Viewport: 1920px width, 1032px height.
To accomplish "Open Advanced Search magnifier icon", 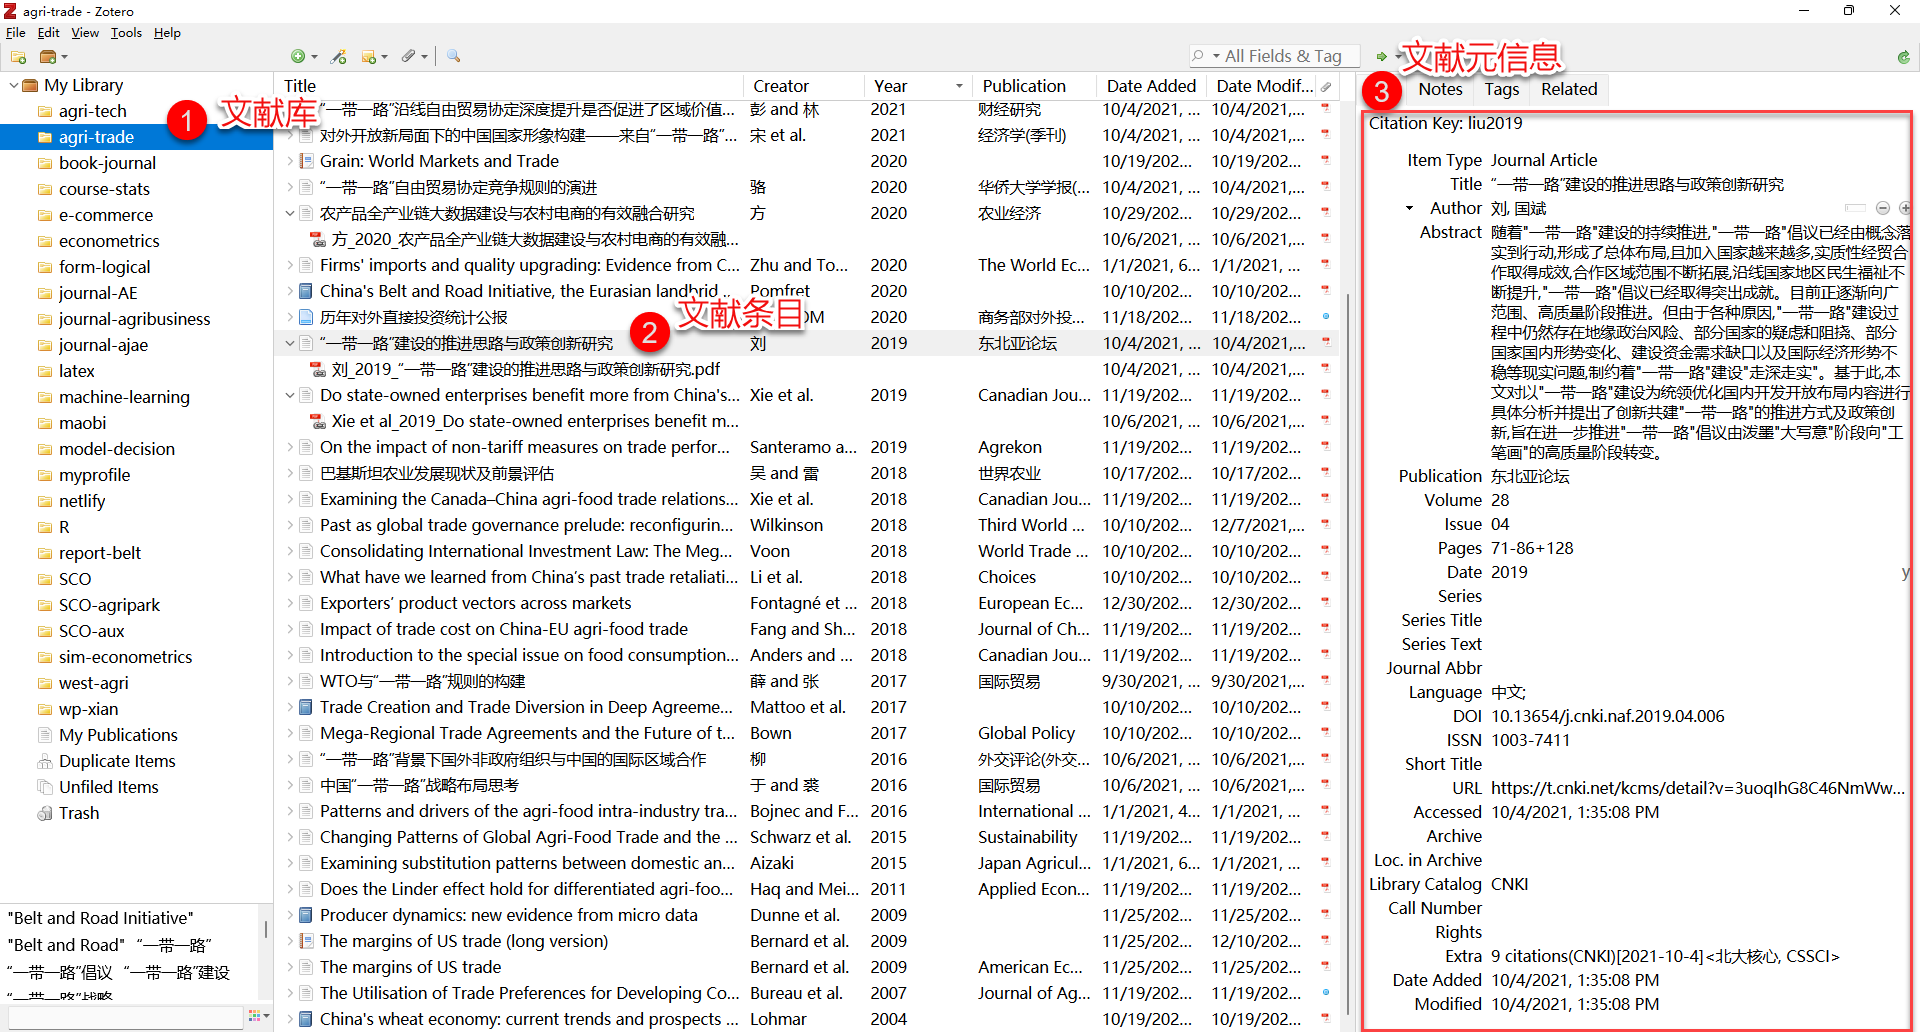I will click(453, 57).
